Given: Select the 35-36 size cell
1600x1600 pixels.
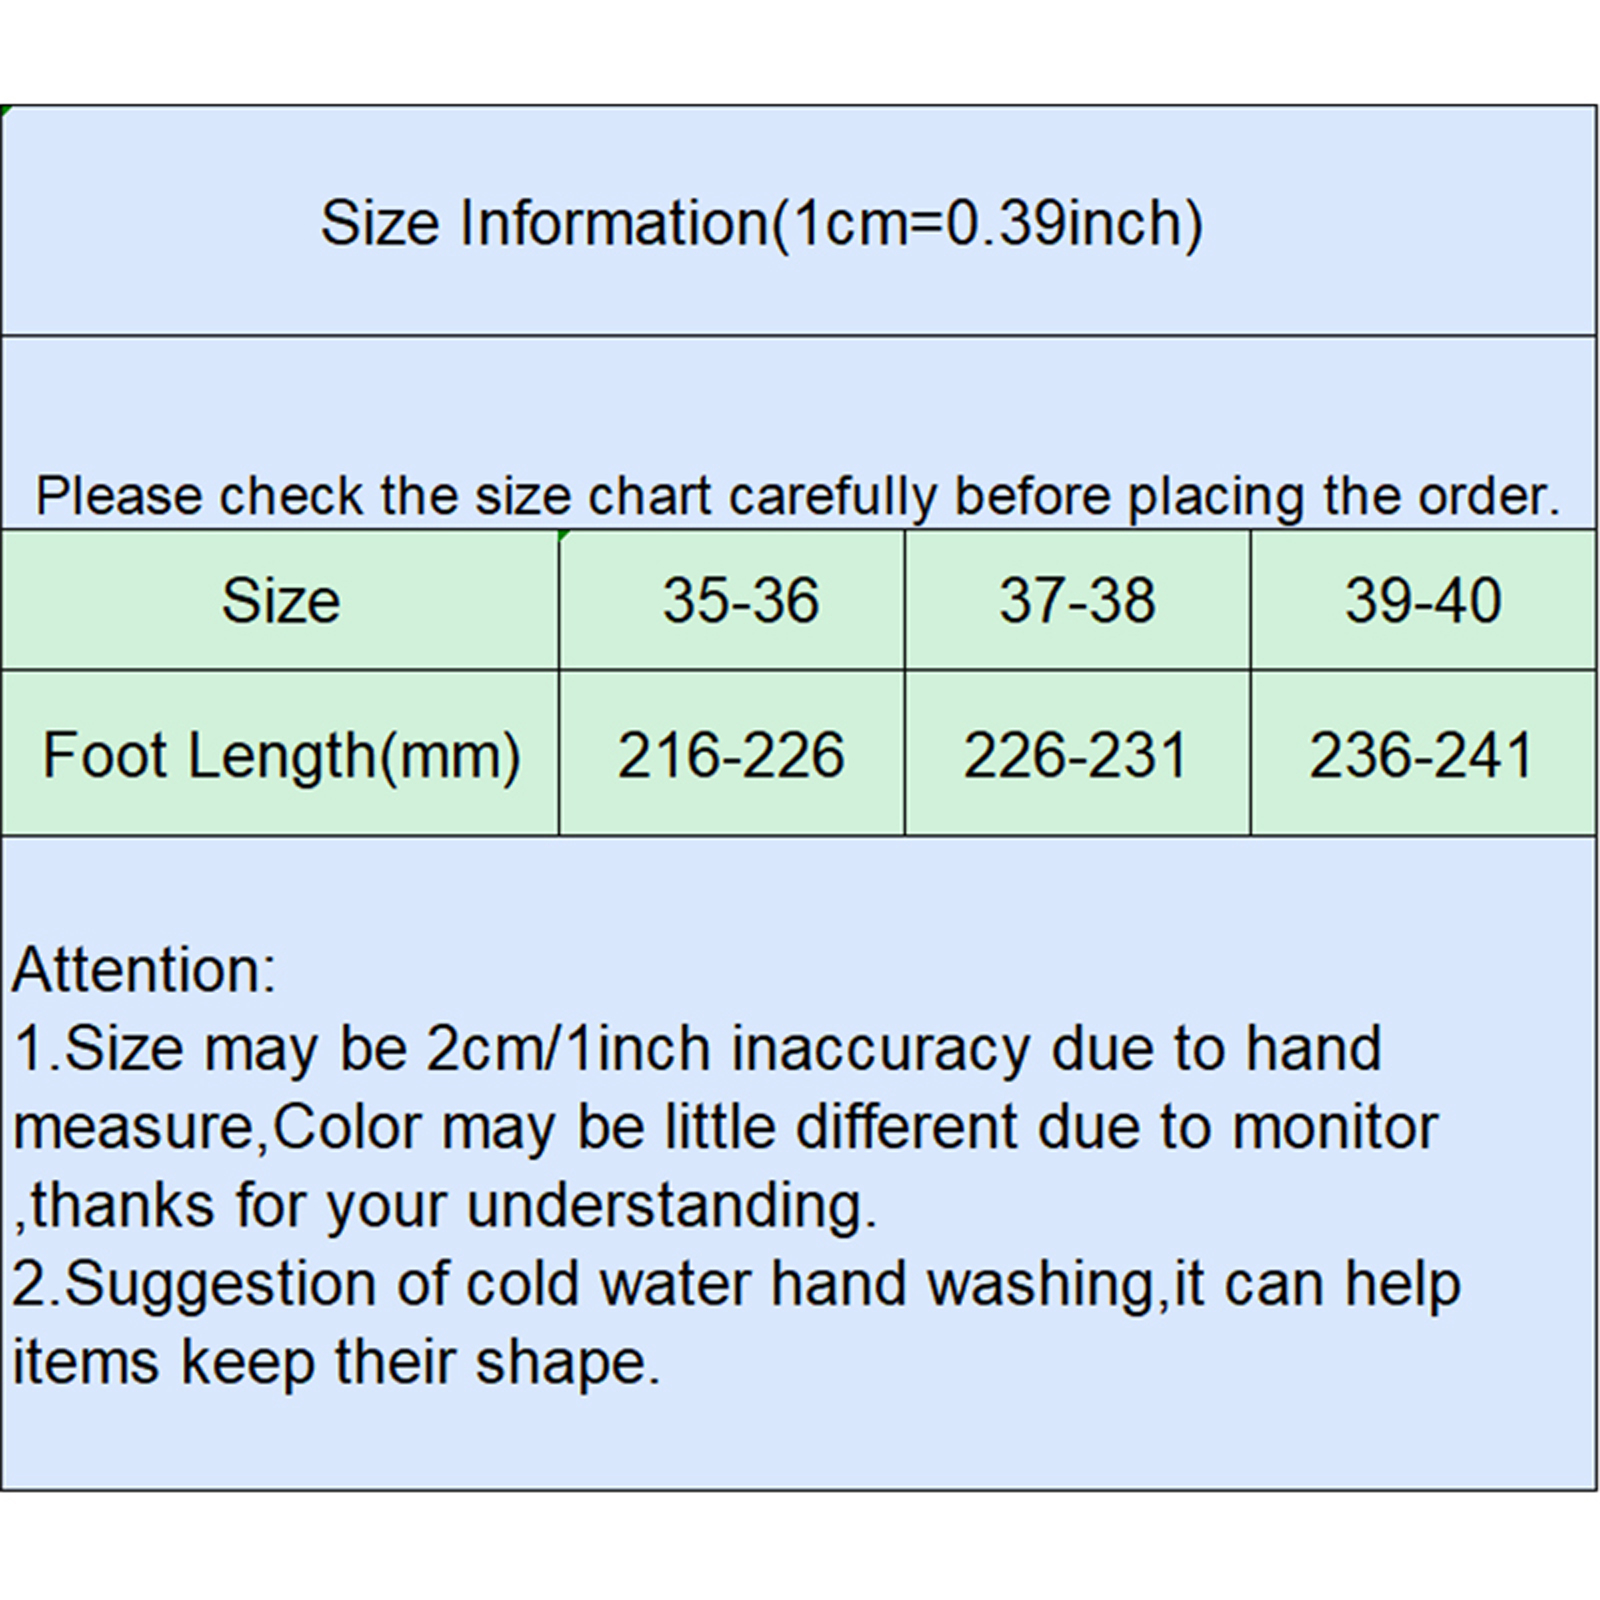Looking at the screenshot, I should 740,600.
